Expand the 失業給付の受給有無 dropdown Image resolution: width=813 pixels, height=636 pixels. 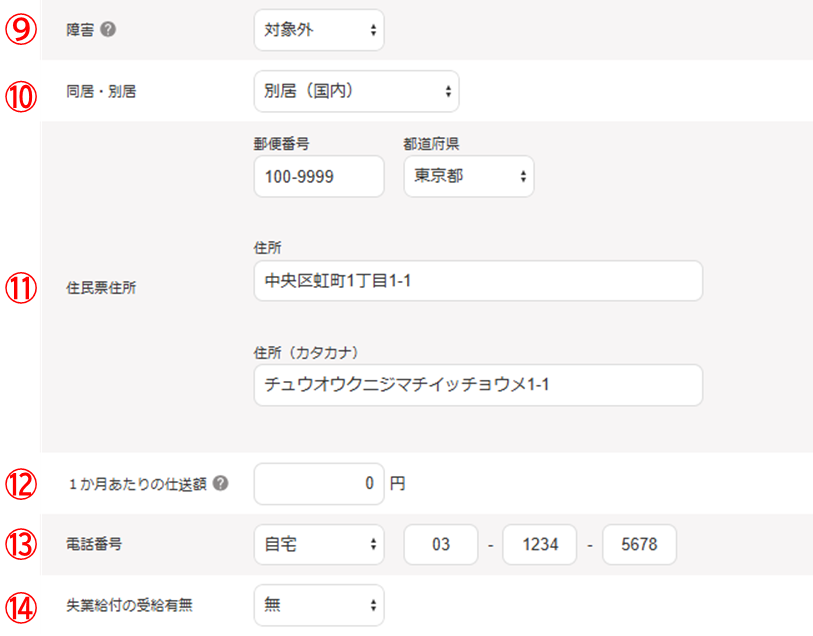[318, 605]
